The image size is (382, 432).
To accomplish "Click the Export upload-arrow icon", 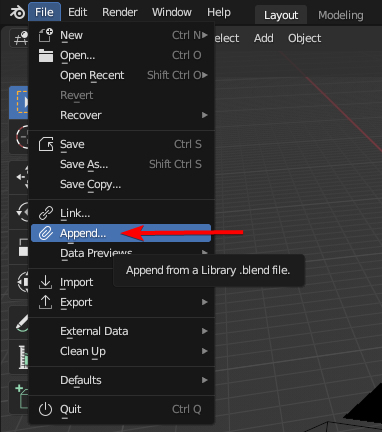I will pyautogui.click(x=46, y=302).
